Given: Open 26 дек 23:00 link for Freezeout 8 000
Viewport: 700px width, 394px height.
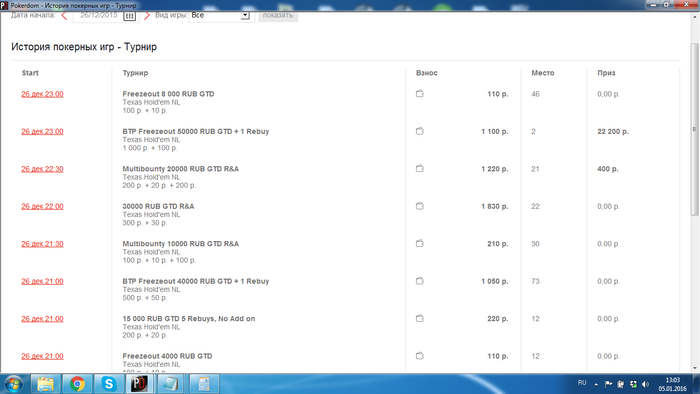Looking at the screenshot, I should [42, 94].
